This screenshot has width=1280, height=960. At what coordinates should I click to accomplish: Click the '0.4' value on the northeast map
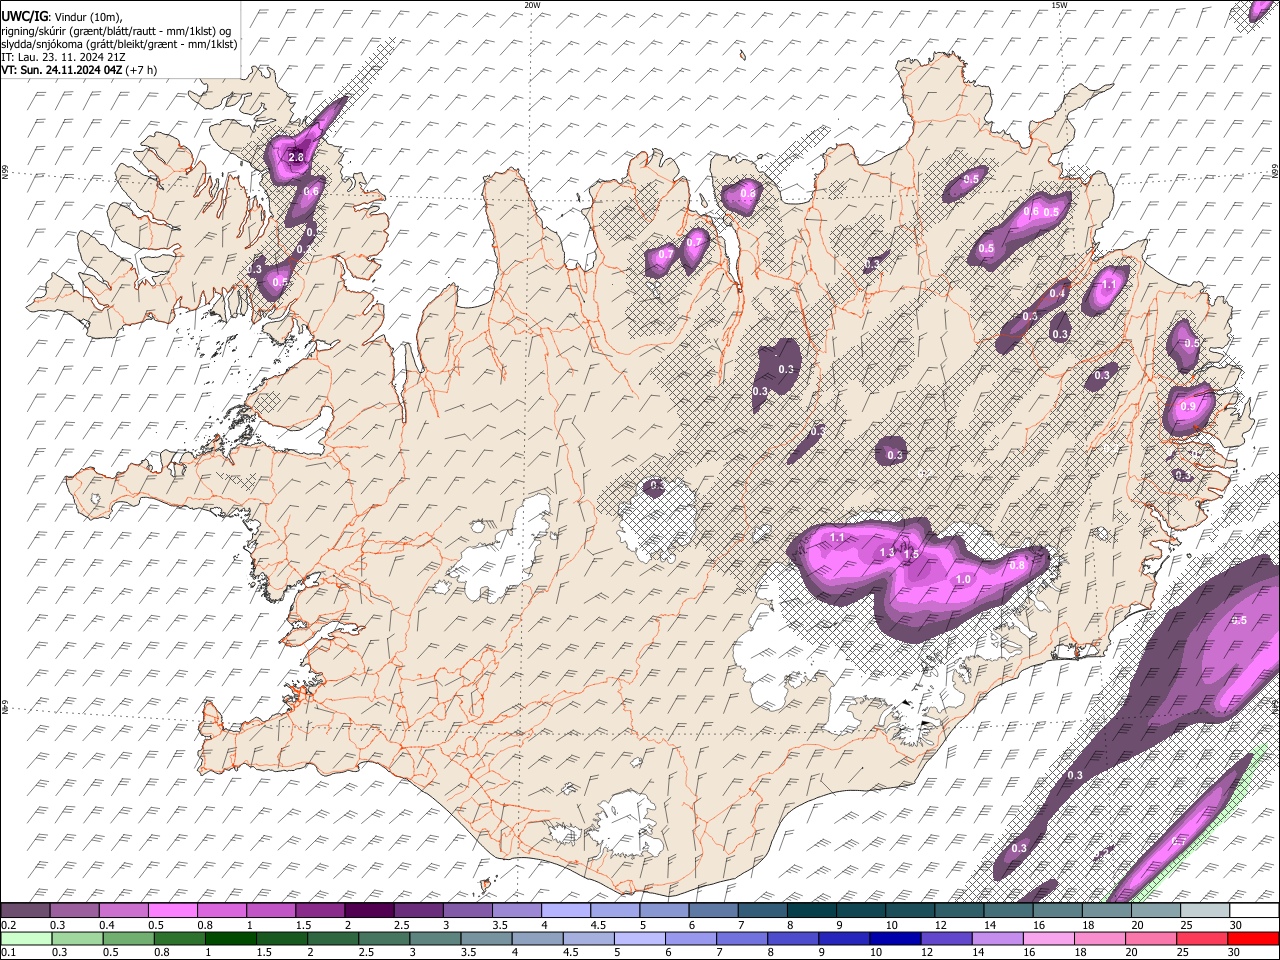click(1058, 293)
